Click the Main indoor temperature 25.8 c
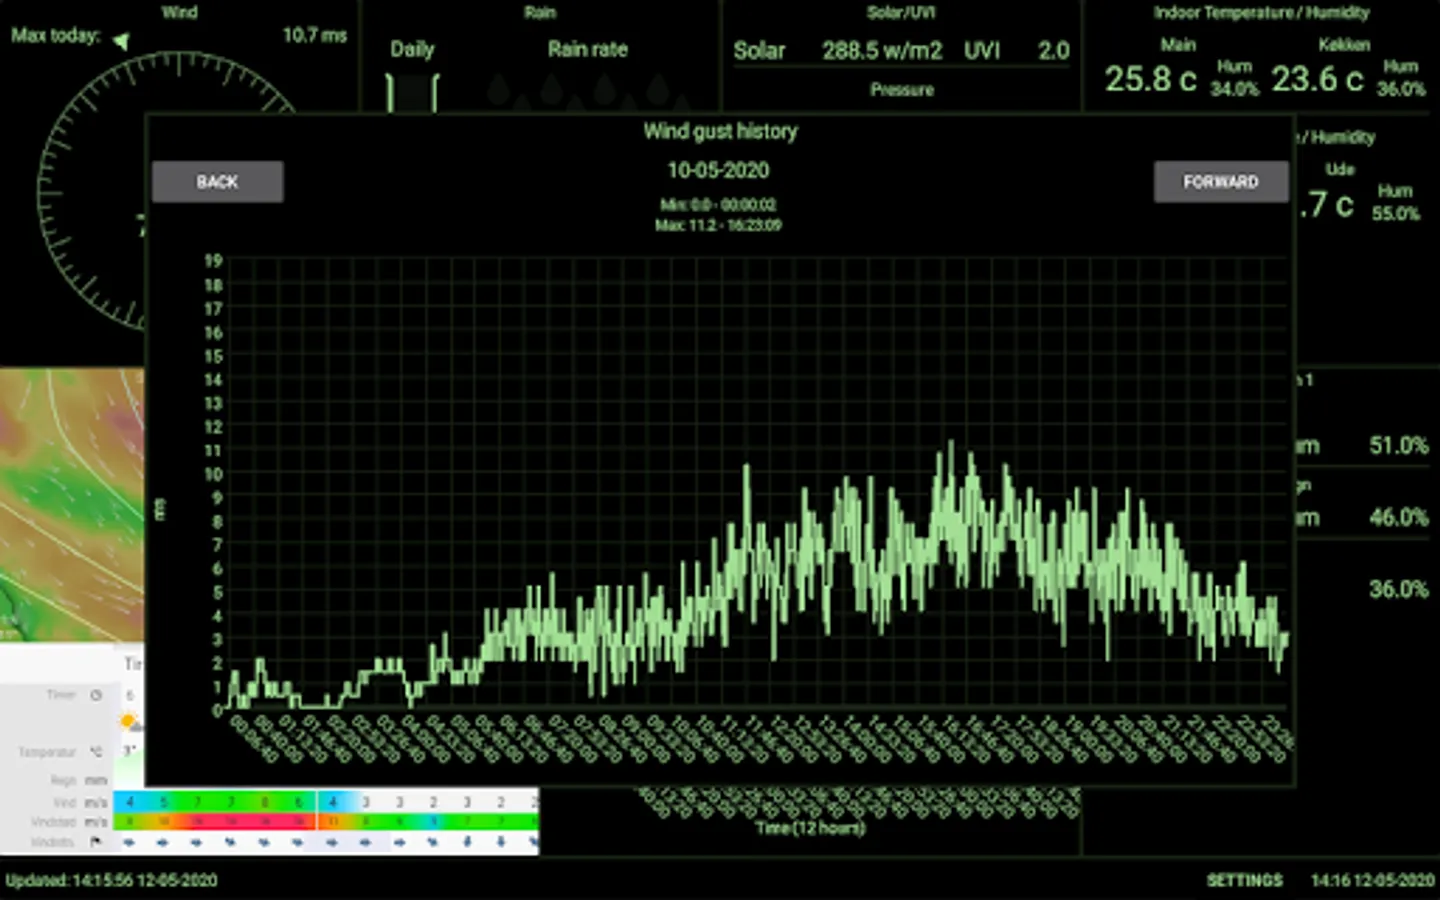This screenshot has height=900, width=1440. coord(1150,79)
